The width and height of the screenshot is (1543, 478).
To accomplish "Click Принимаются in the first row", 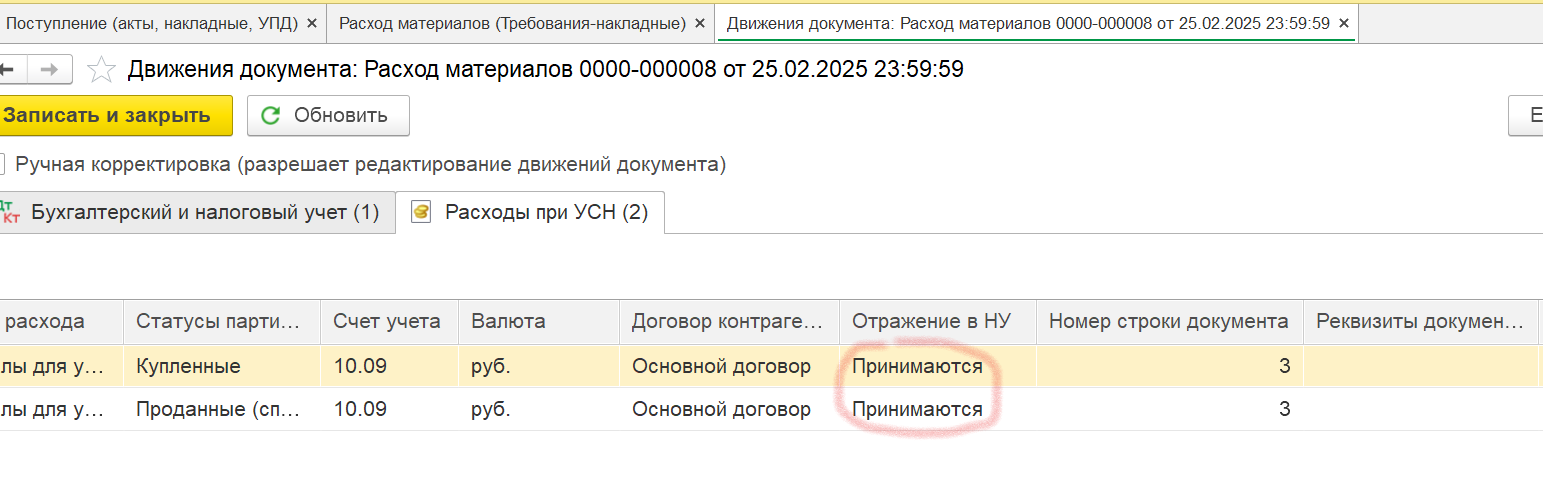I will (917, 366).
